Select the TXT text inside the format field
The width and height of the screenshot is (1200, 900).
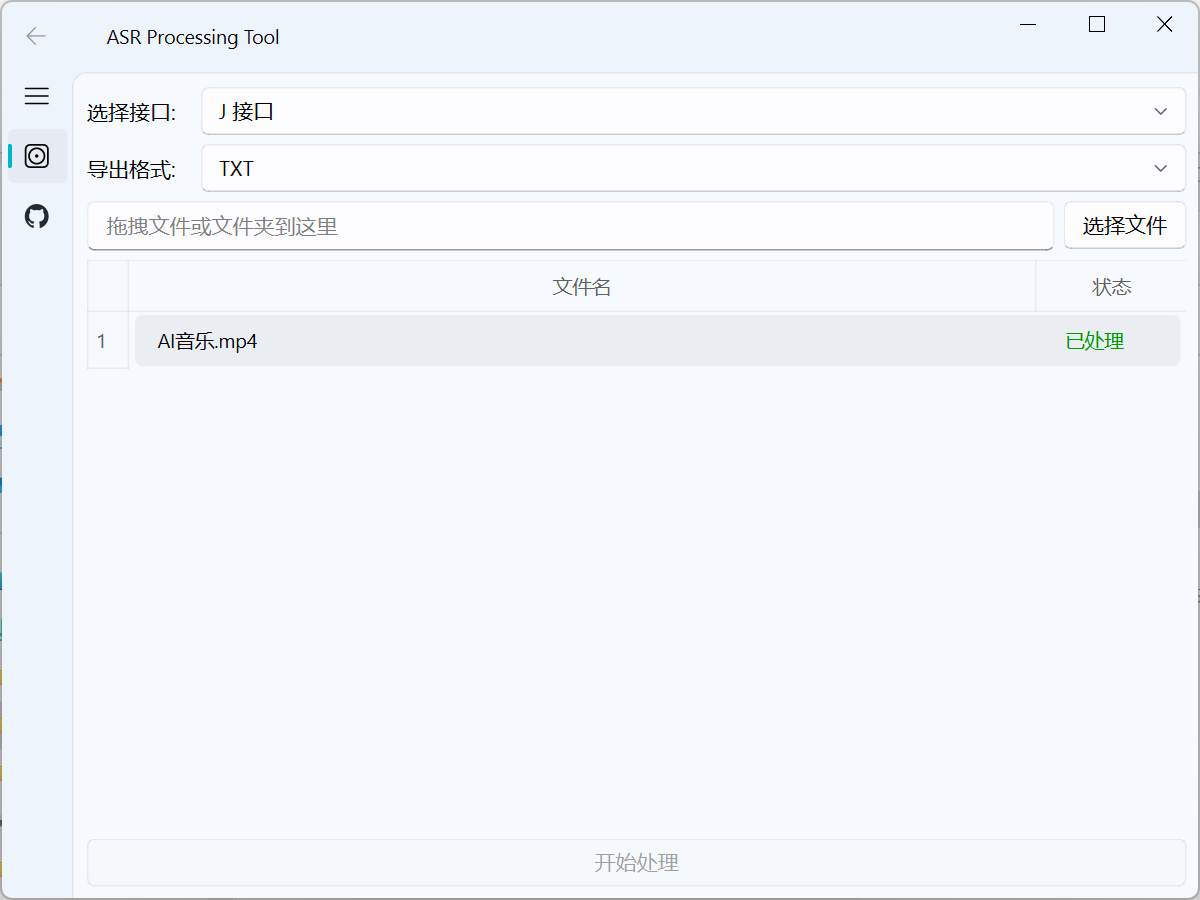coord(236,168)
